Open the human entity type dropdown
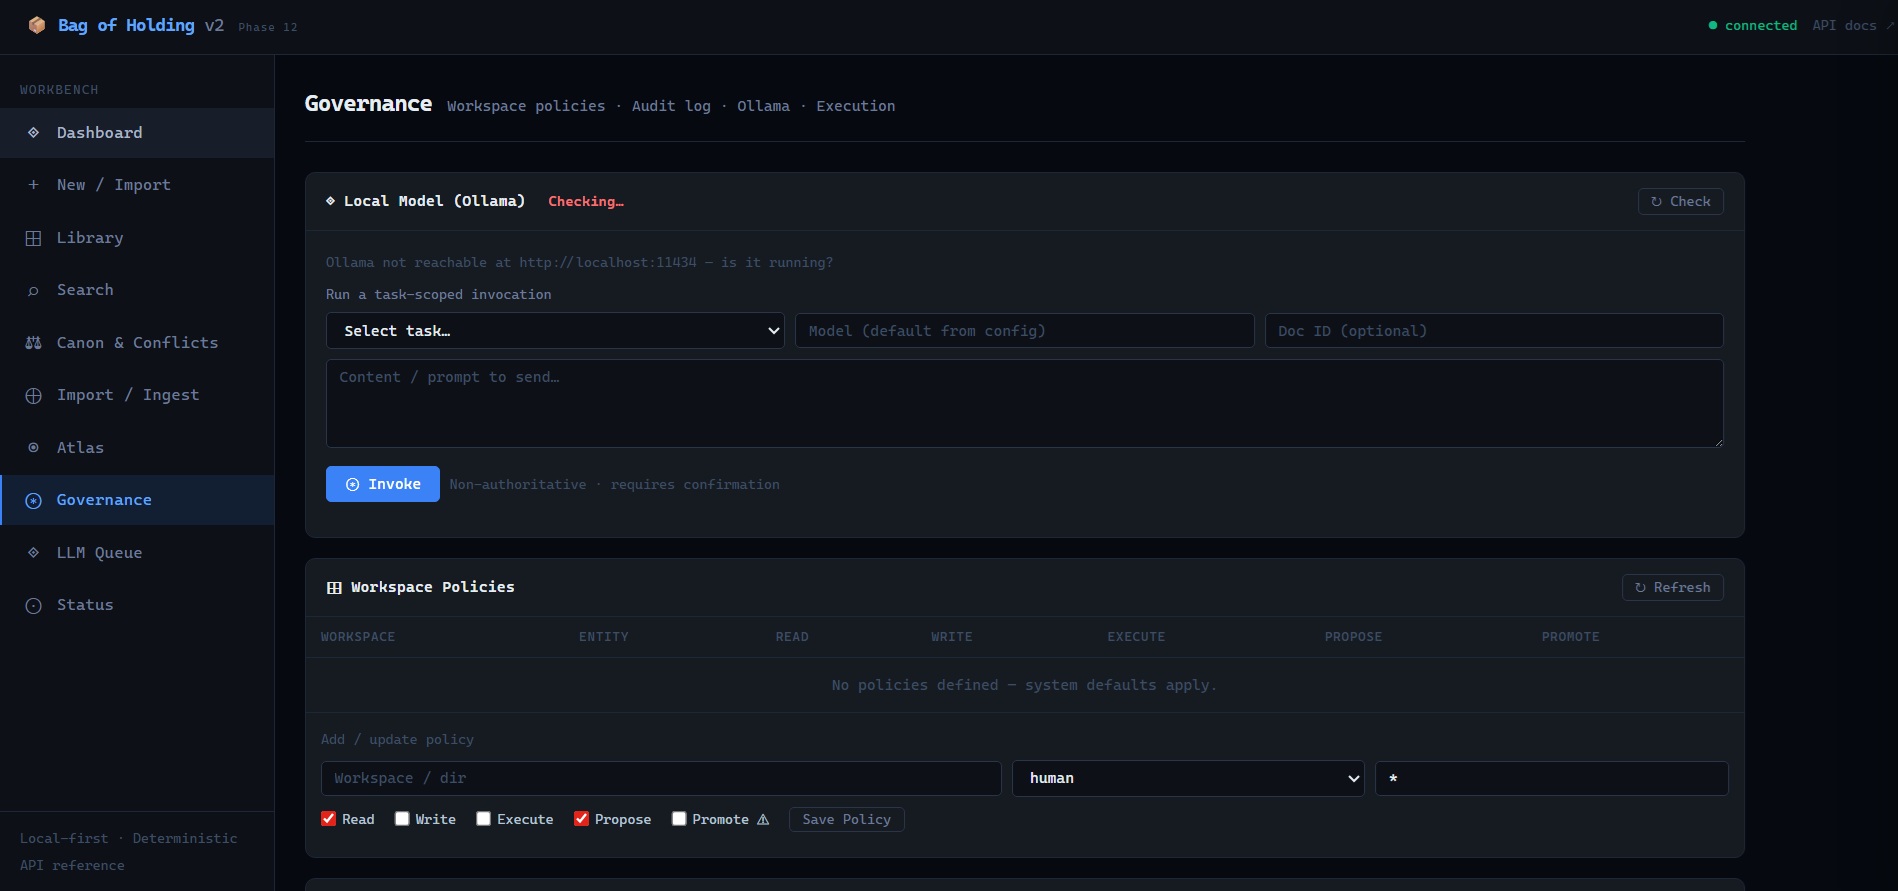Screen dimensions: 1898x891 tap(1188, 778)
